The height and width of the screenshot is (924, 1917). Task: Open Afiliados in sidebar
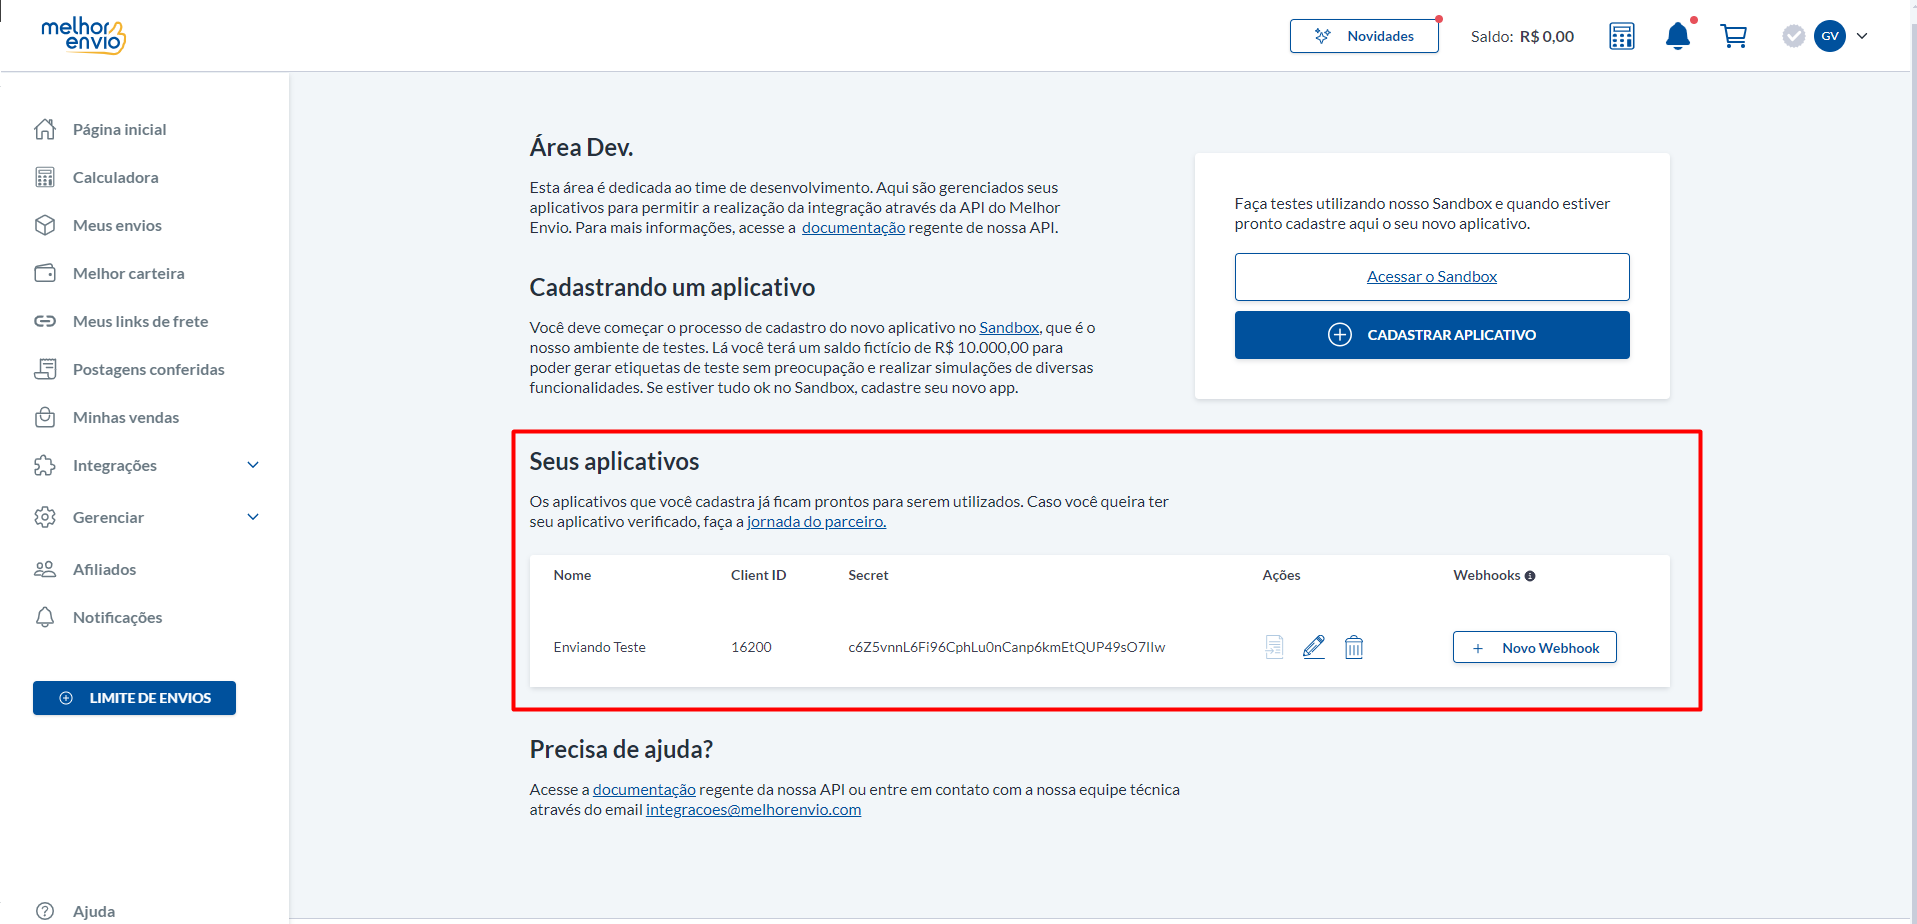click(104, 569)
